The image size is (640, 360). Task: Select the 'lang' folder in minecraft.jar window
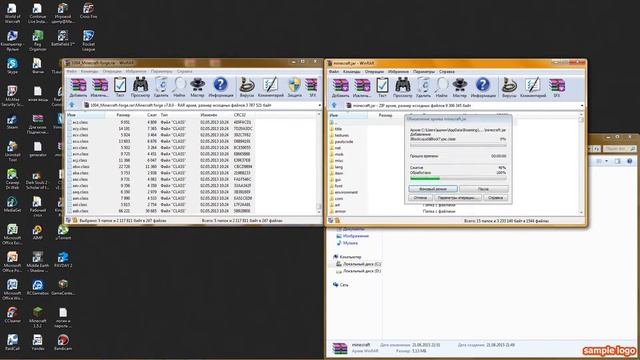[339, 167]
